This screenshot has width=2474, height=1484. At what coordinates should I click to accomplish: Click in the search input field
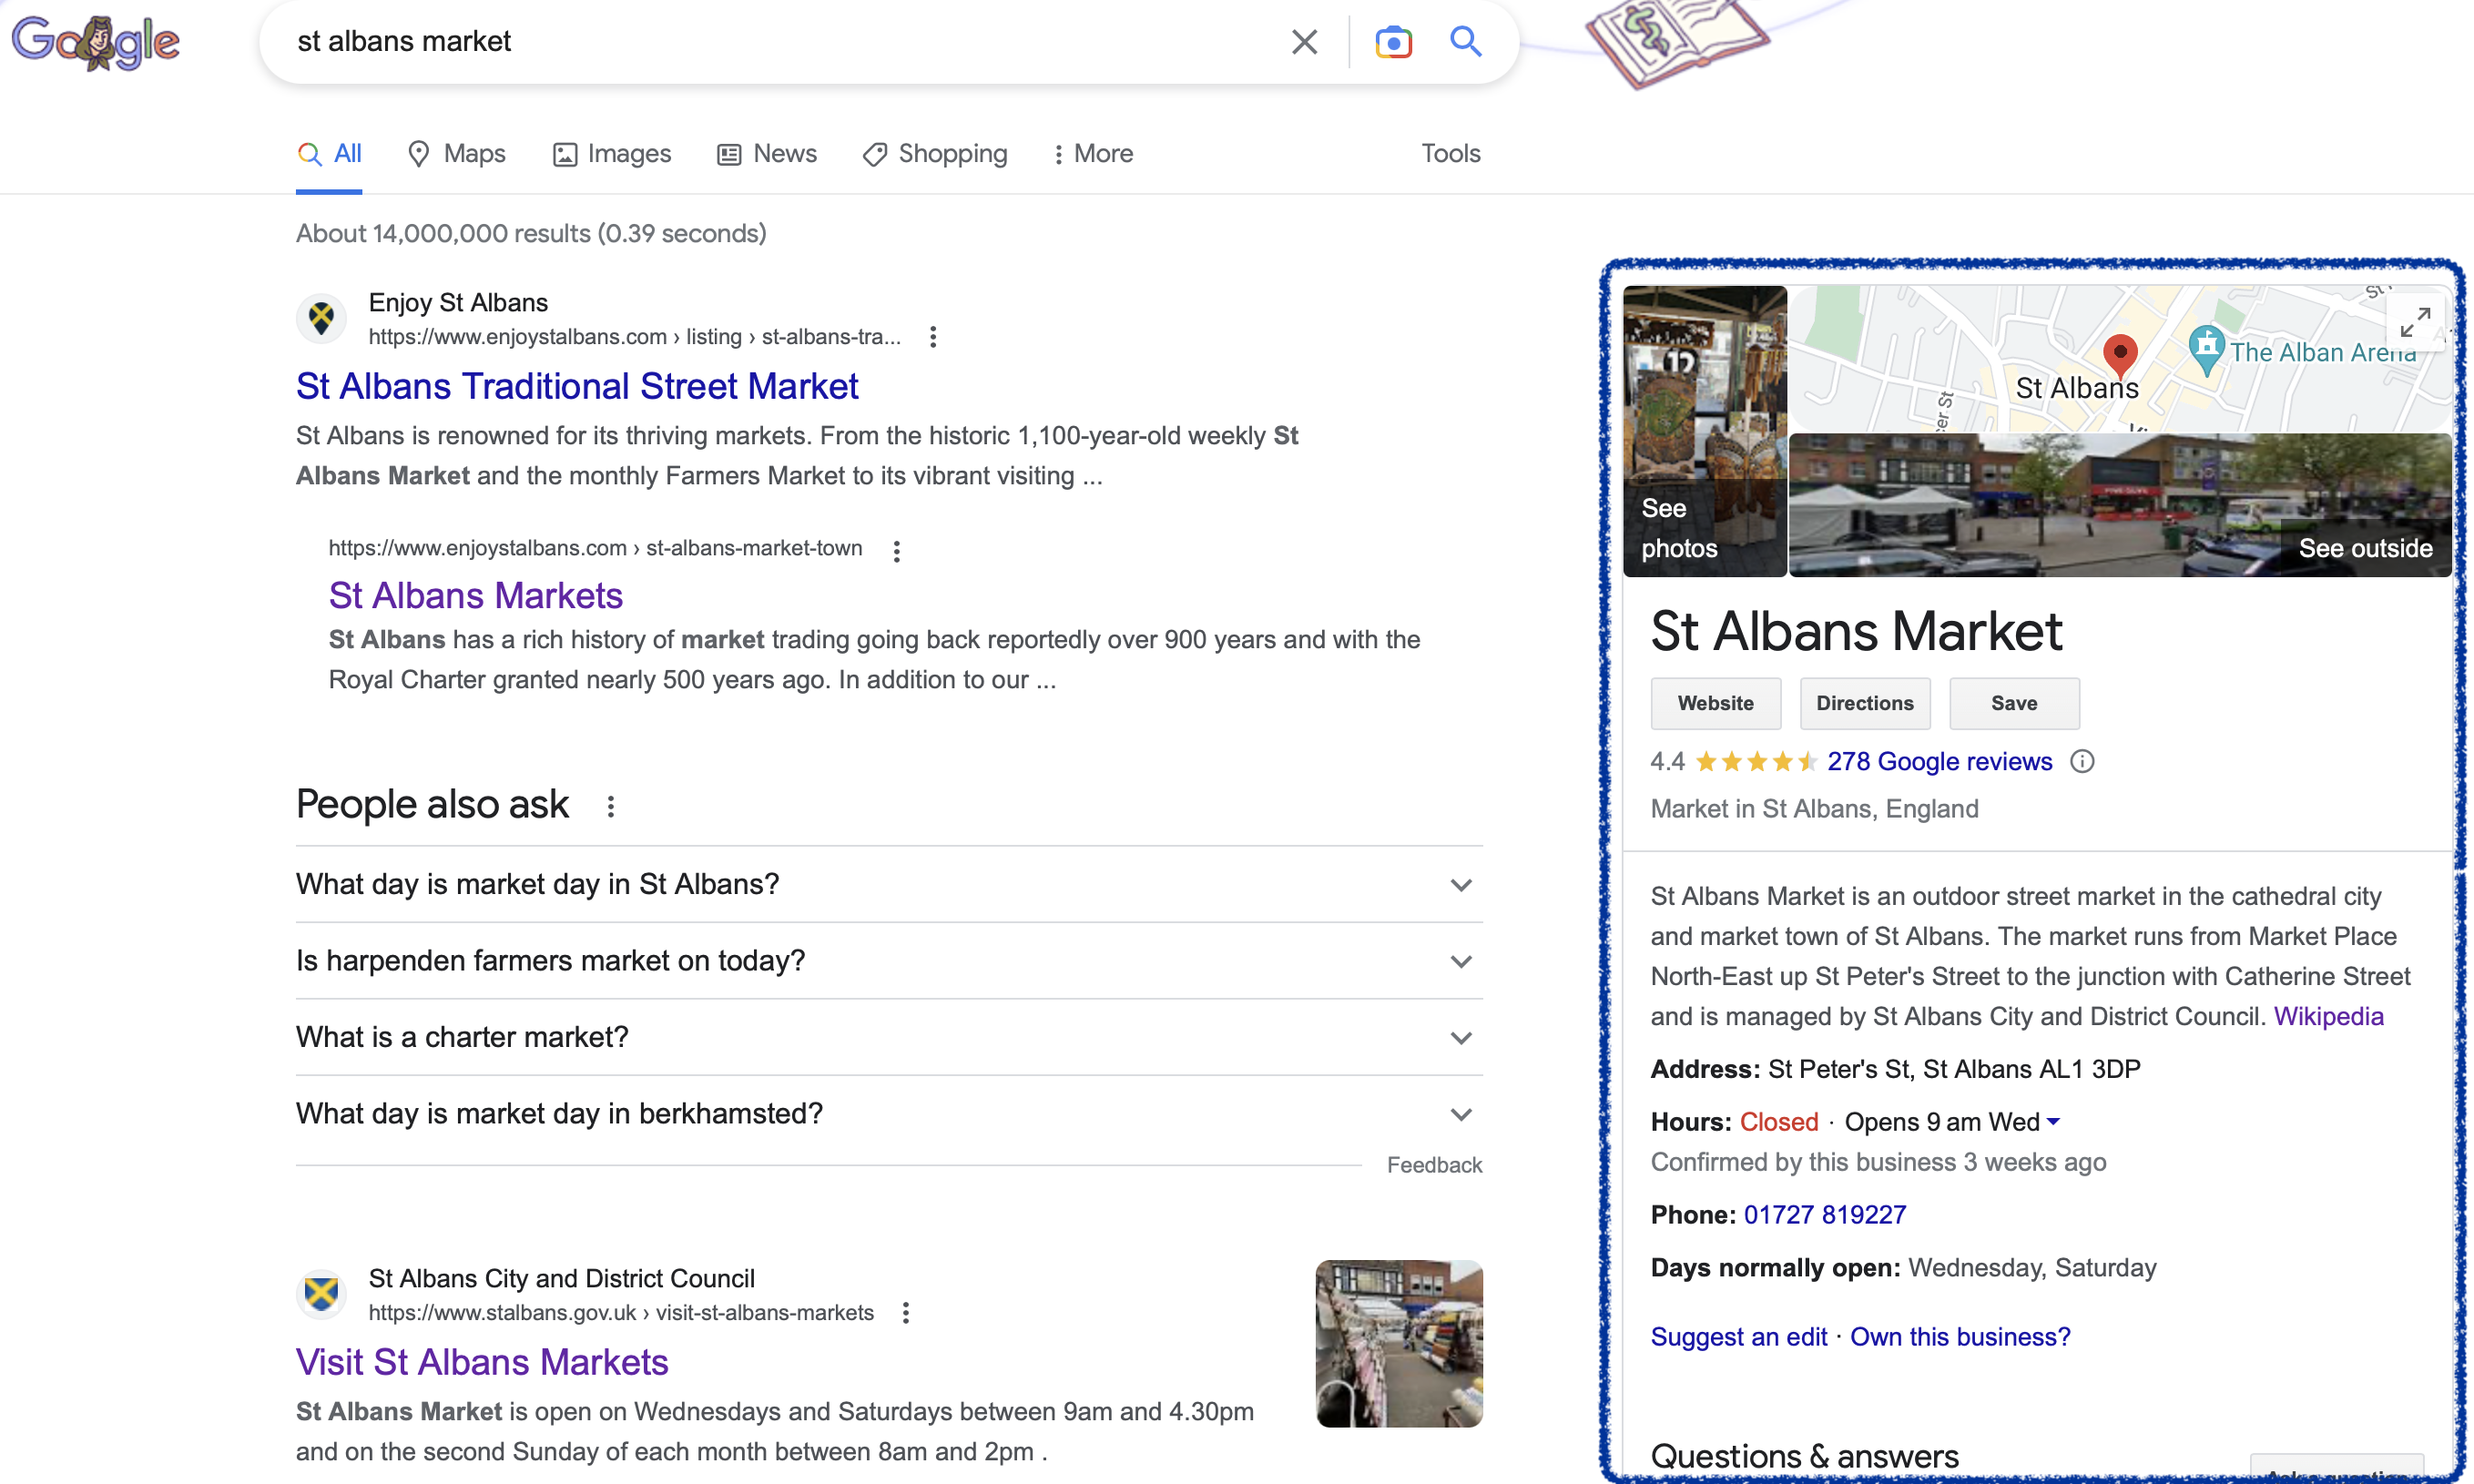point(780,42)
